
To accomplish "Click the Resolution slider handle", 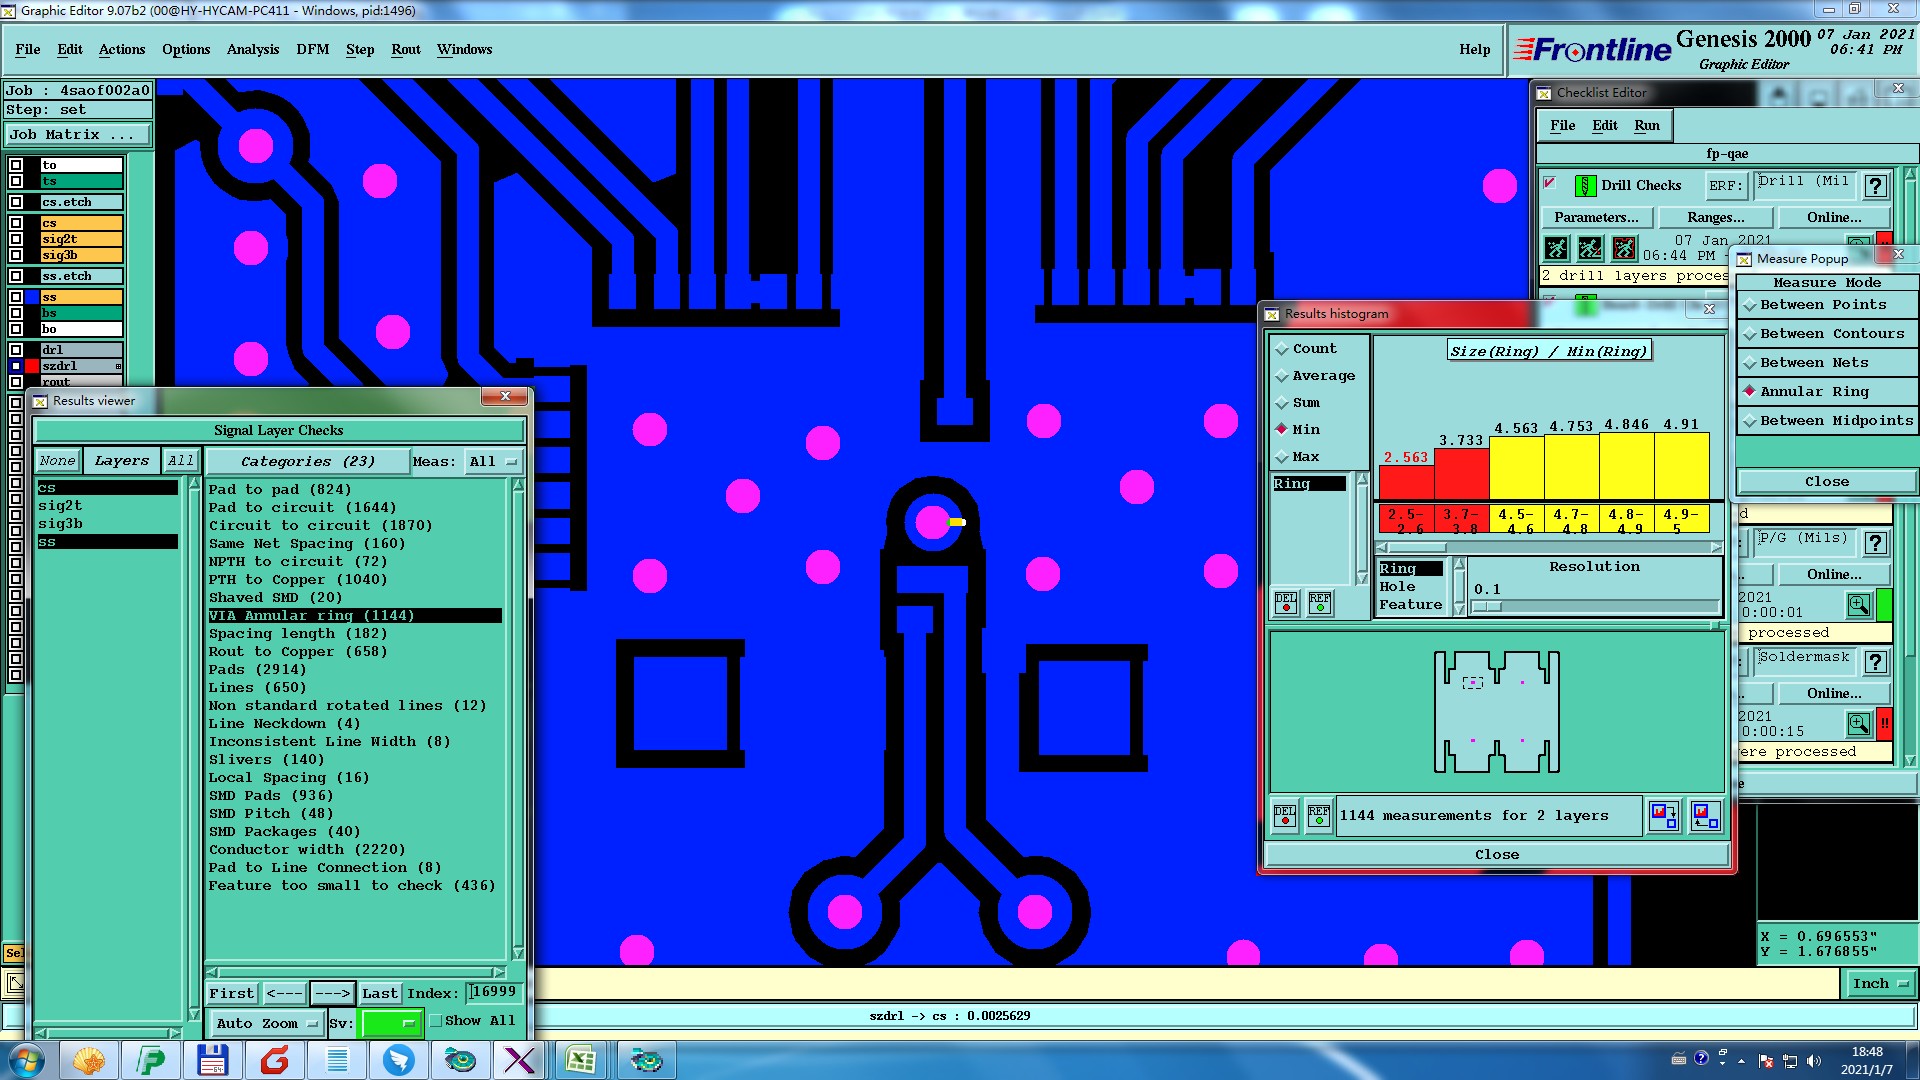I will tap(1487, 607).
